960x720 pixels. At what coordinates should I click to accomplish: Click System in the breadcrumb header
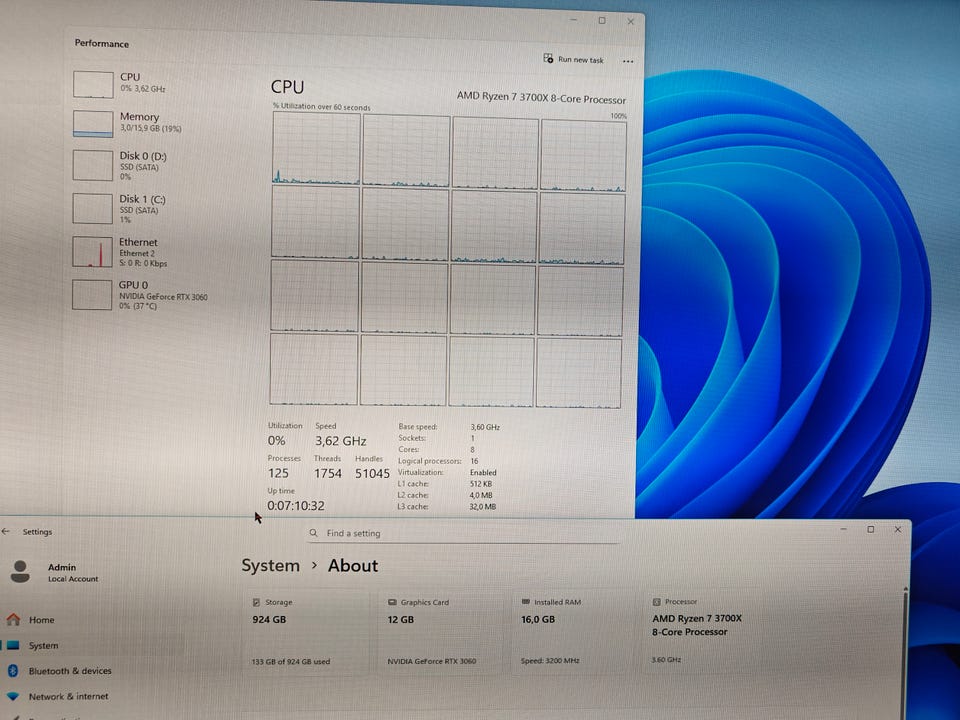point(270,566)
